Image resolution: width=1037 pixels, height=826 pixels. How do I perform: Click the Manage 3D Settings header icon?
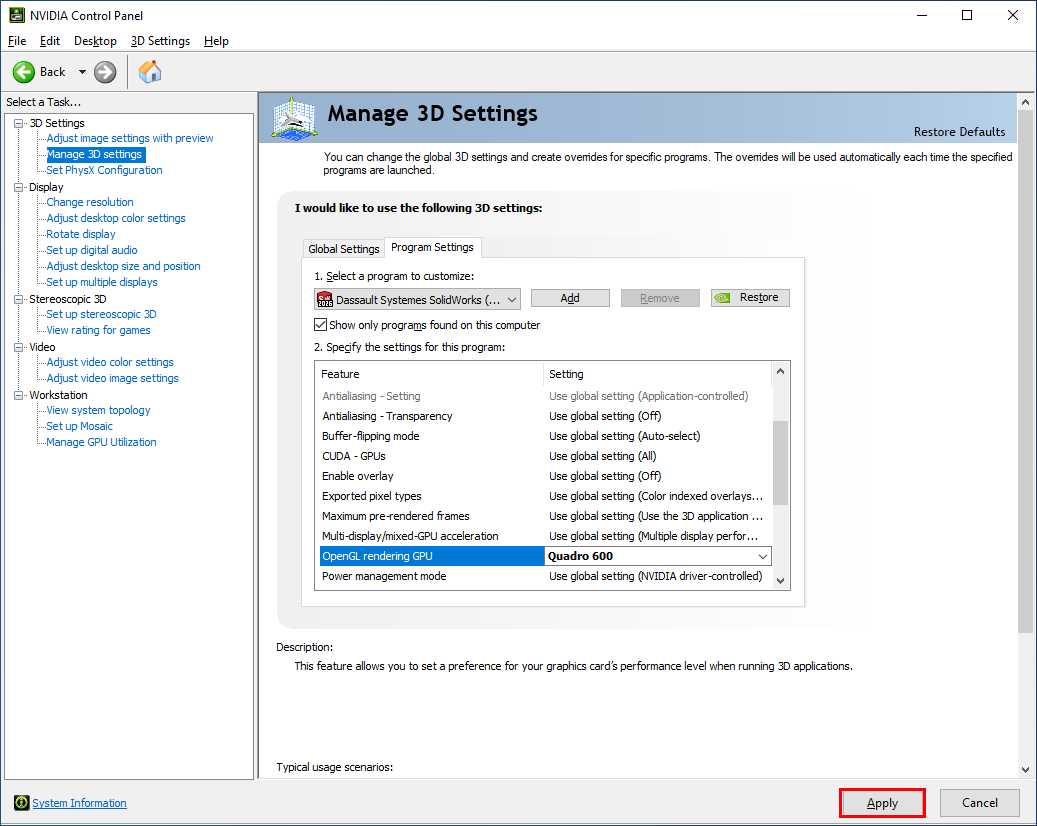[x=294, y=118]
